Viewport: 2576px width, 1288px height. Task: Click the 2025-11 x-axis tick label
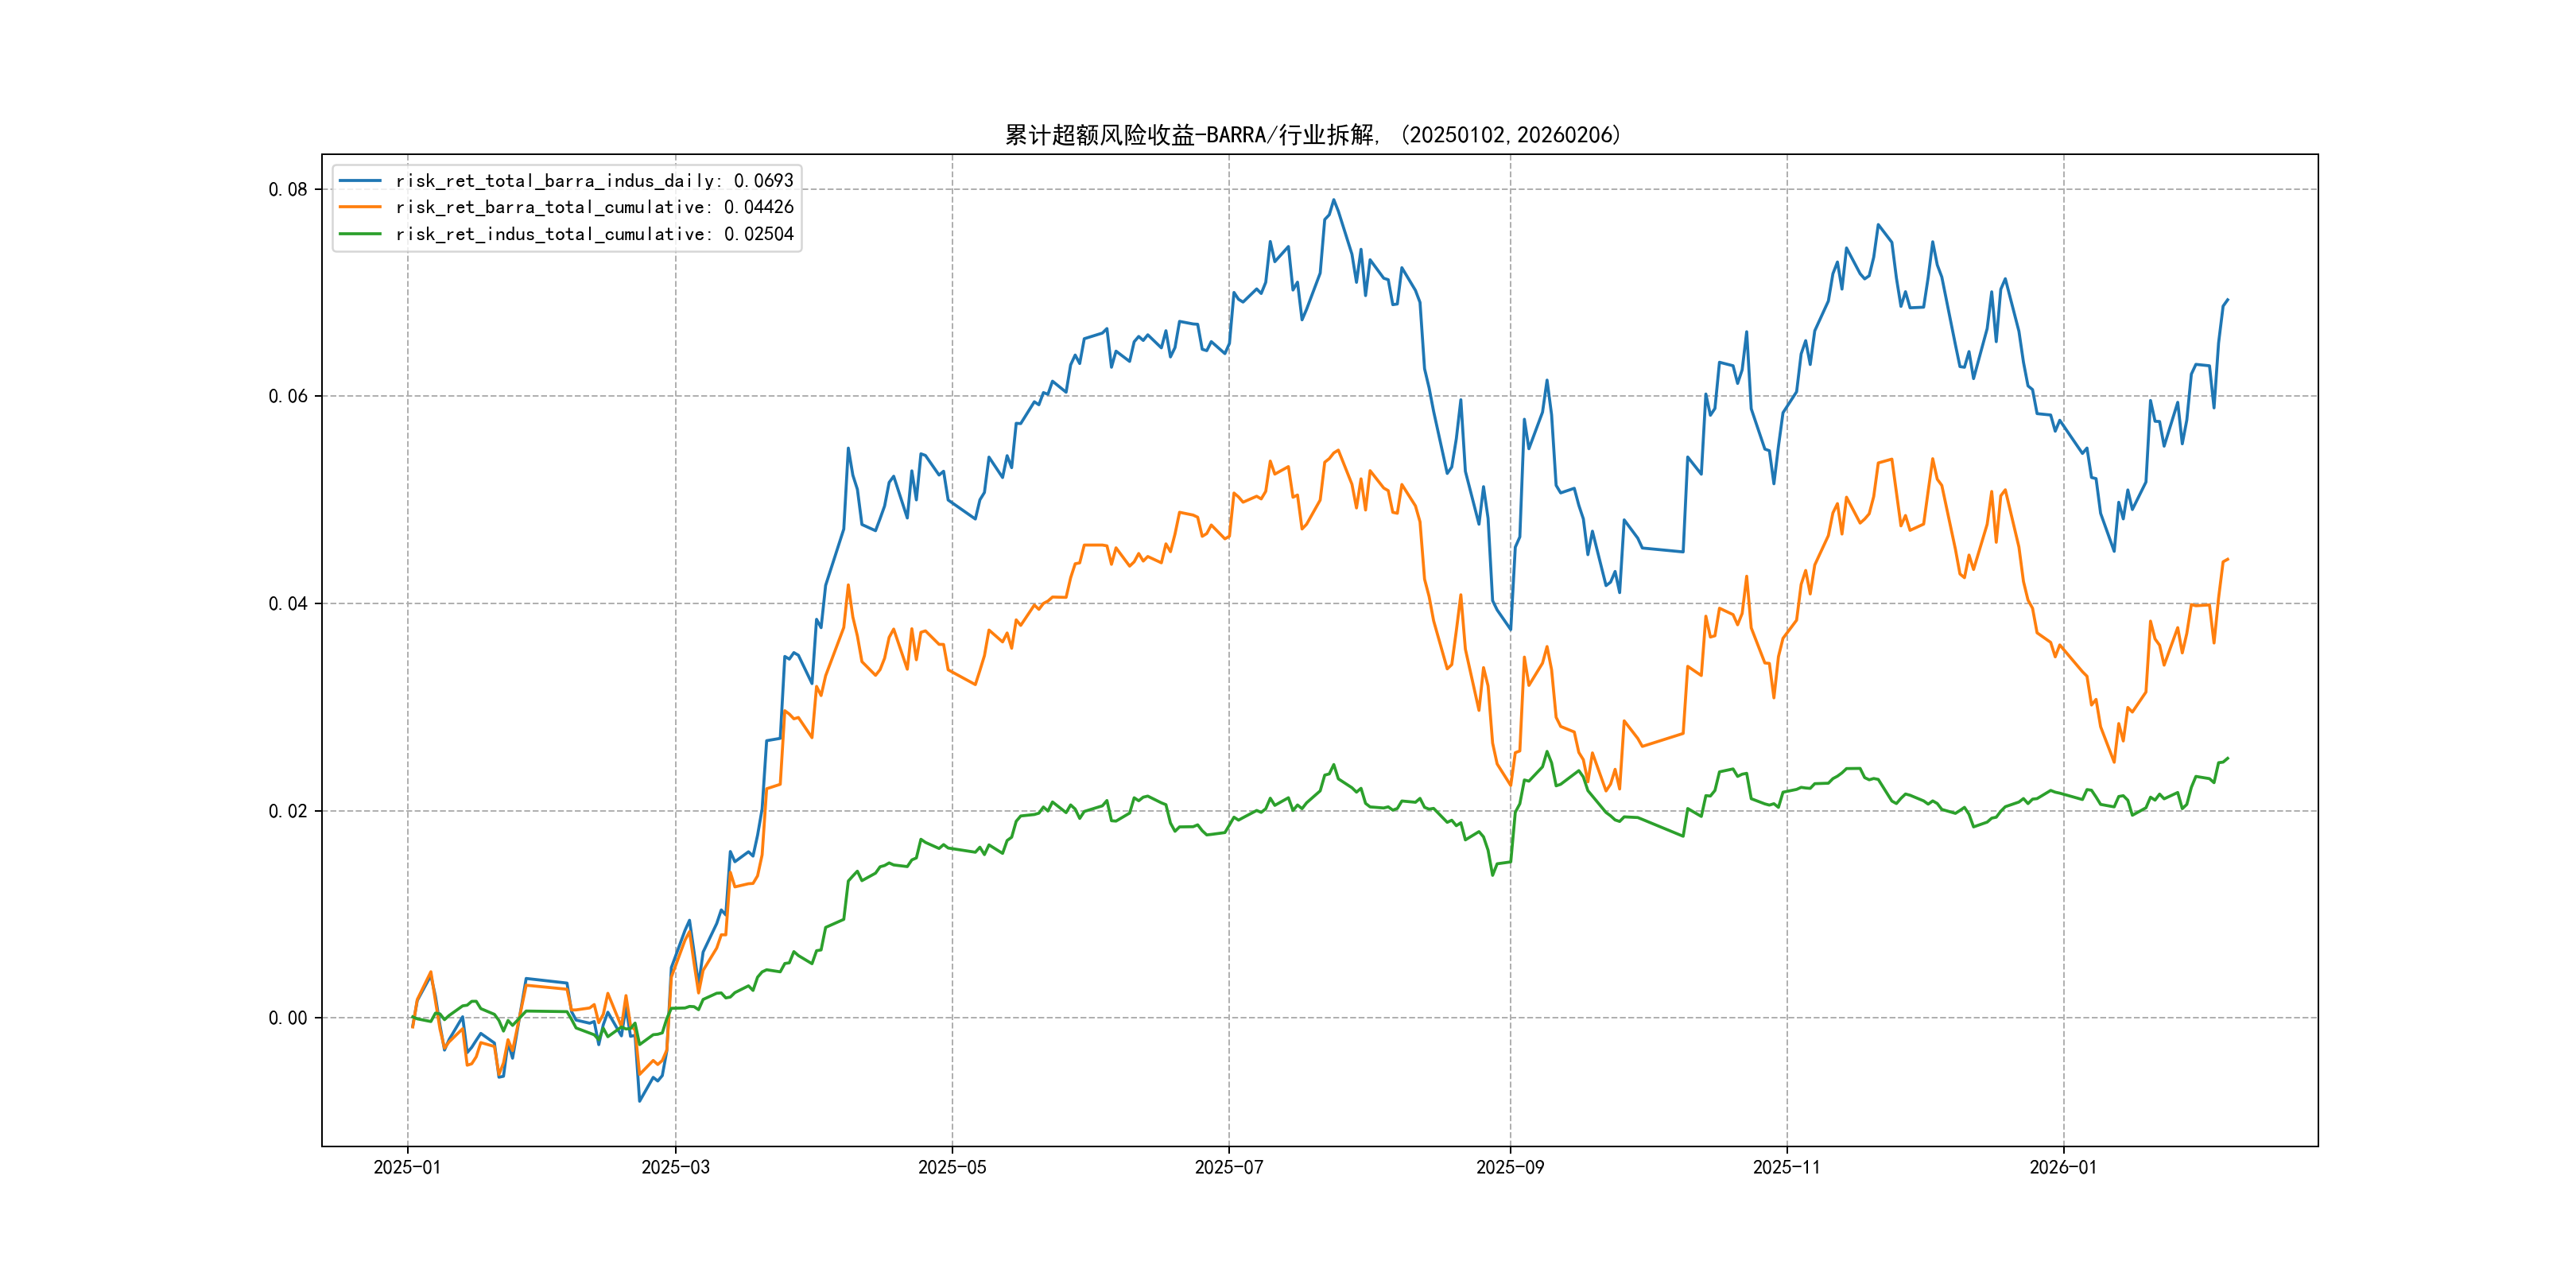click(1787, 1167)
